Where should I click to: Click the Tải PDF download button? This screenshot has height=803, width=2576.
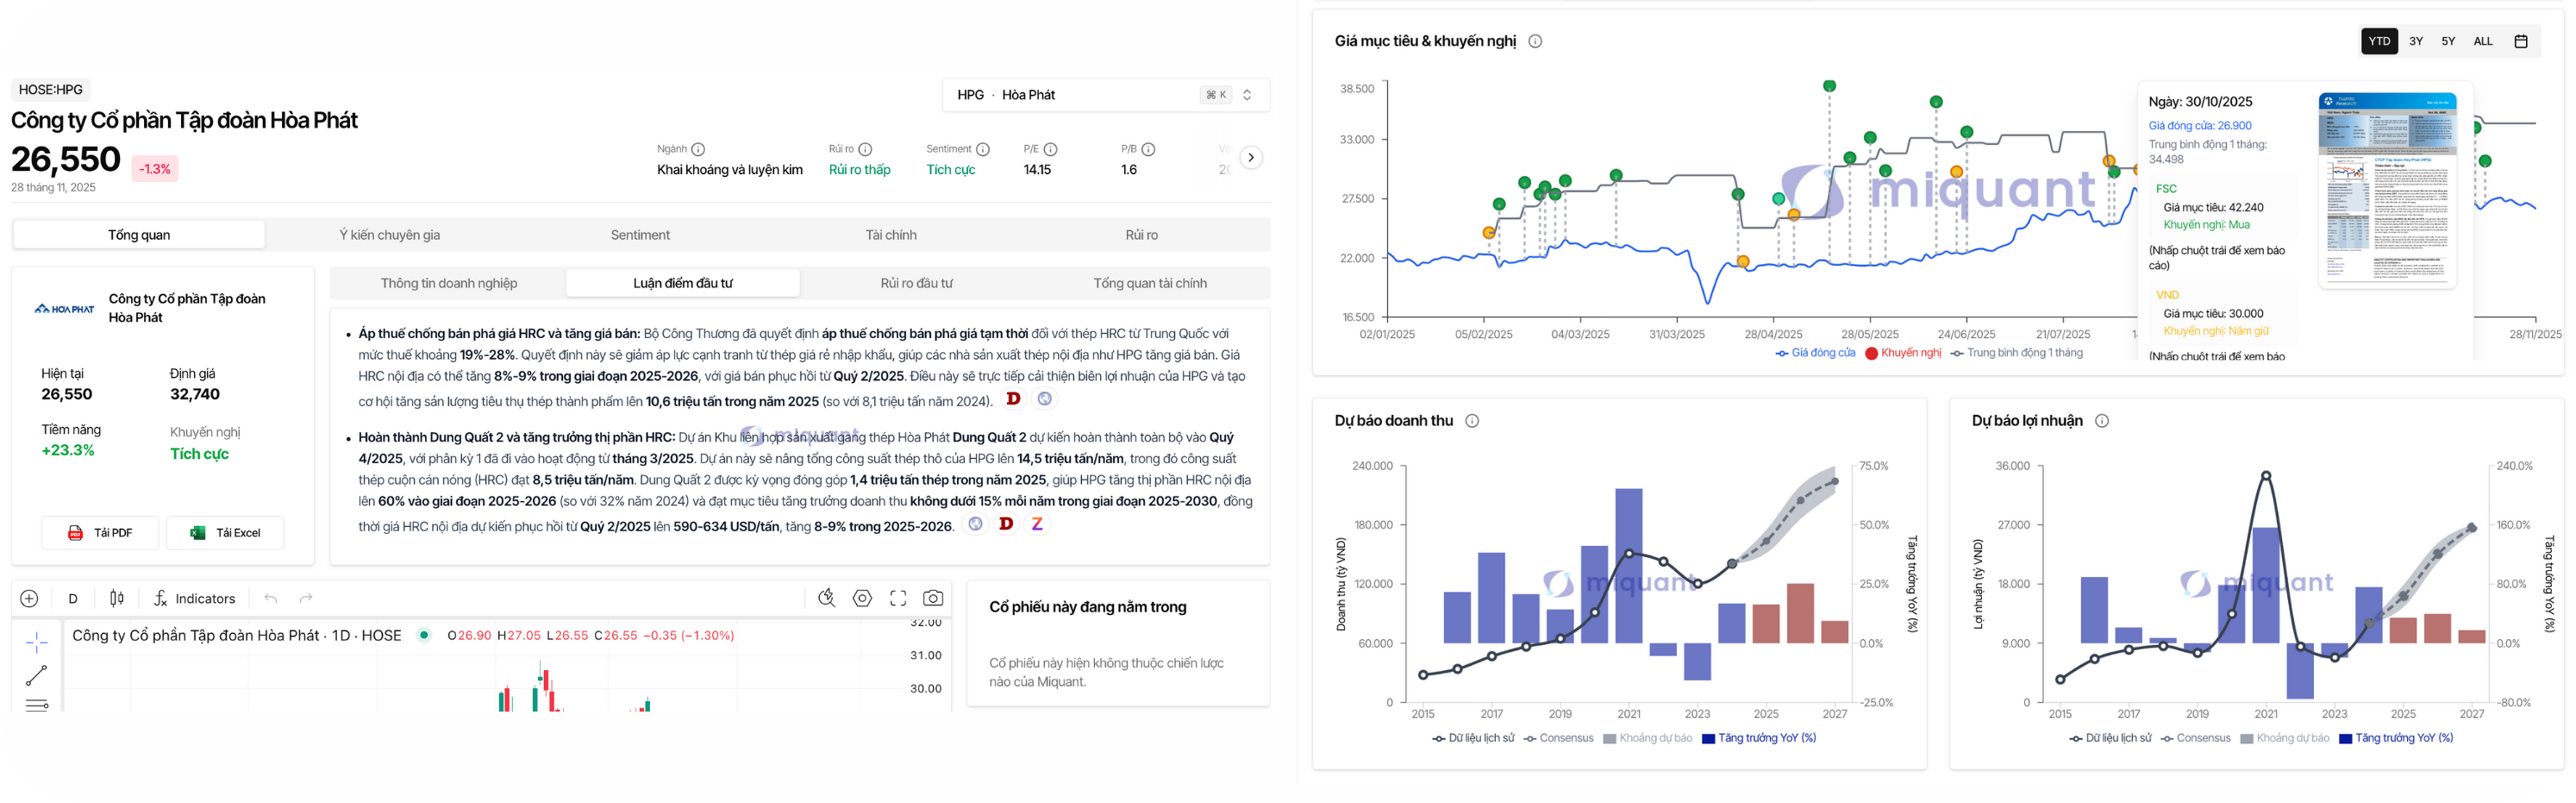pyautogui.click(x=100, y=533)
